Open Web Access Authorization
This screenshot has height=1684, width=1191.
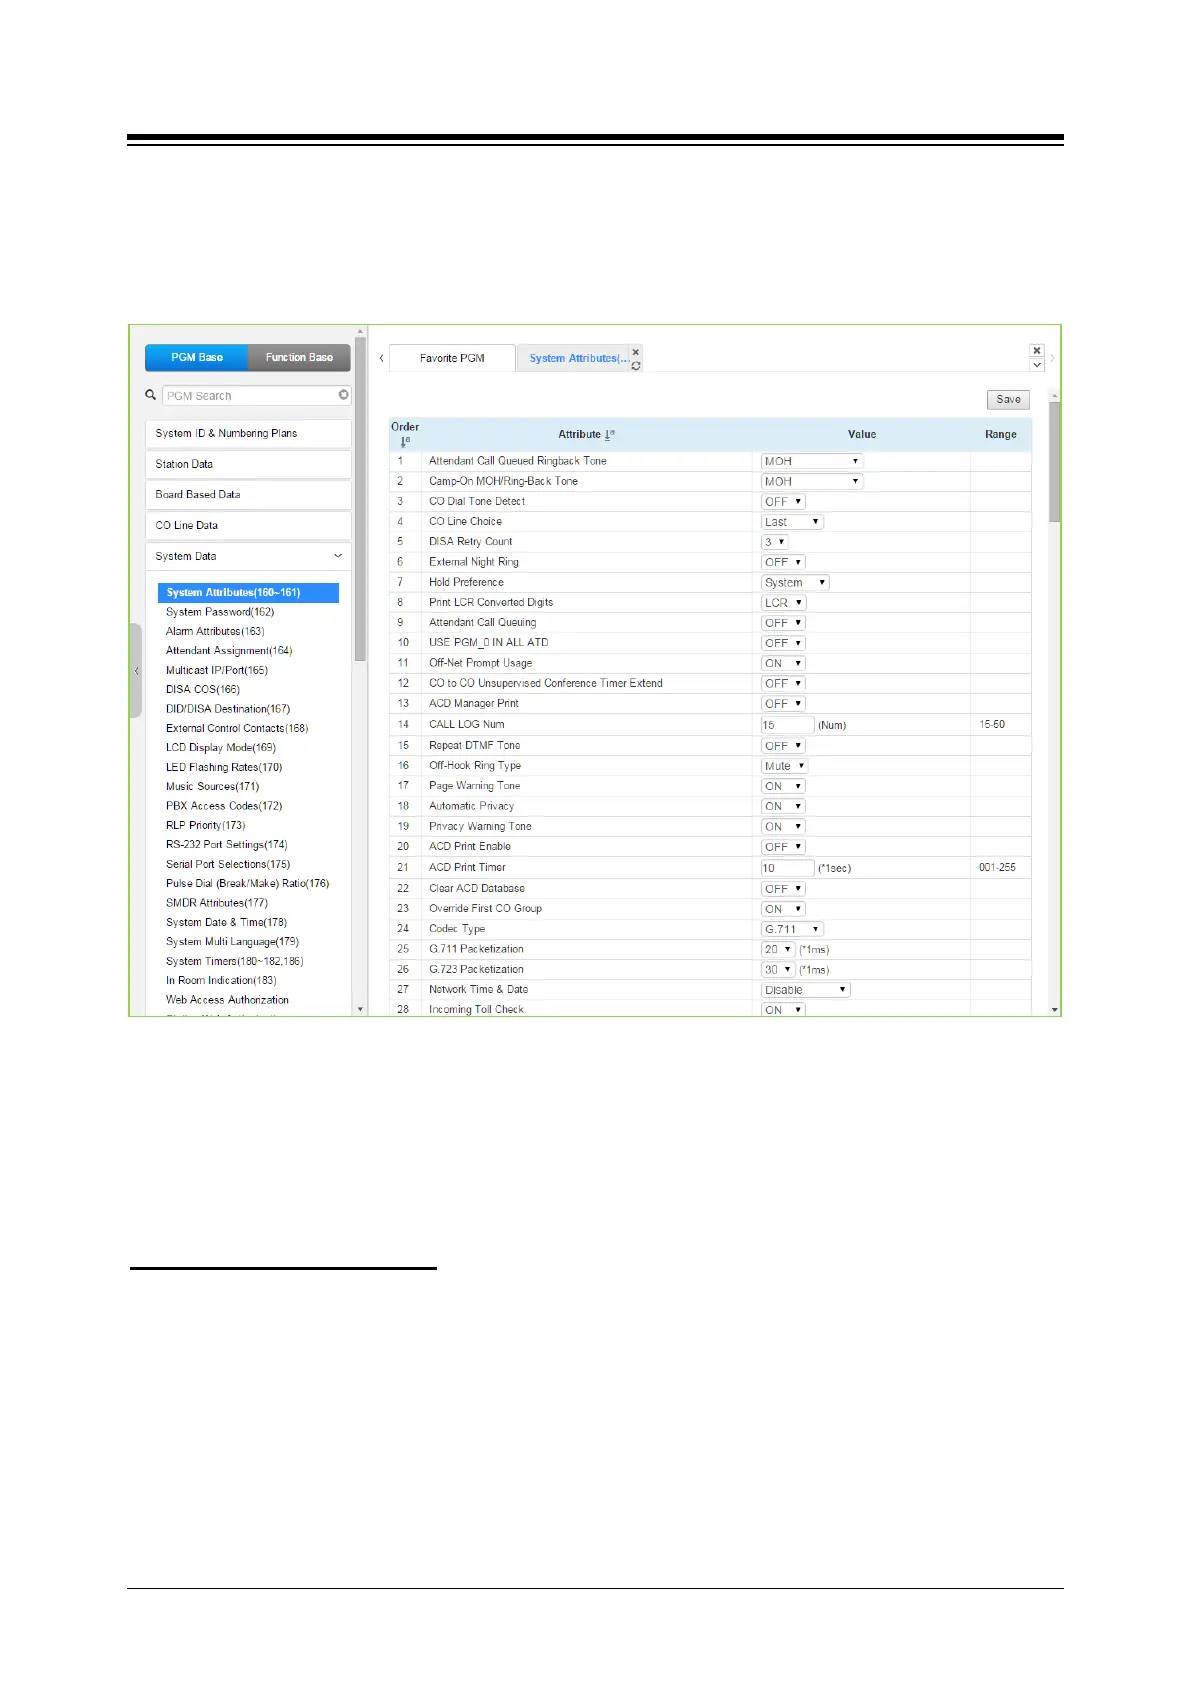(227, 999)
